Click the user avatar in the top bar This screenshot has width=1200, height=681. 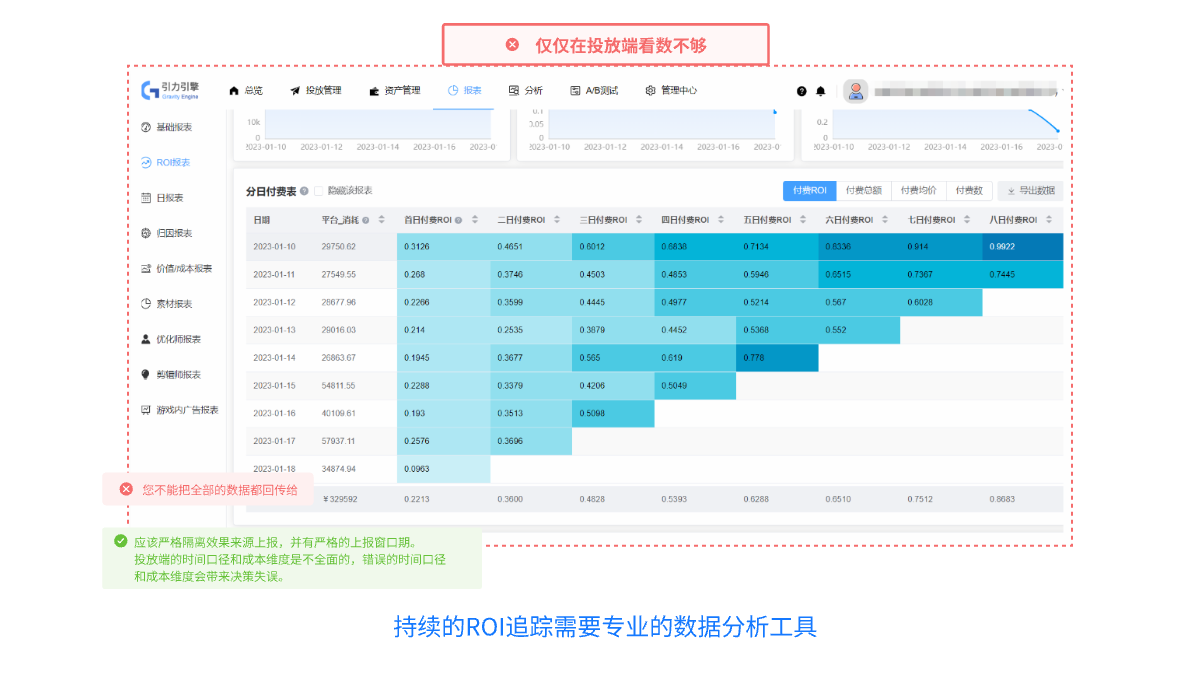(x=855, y=91)
